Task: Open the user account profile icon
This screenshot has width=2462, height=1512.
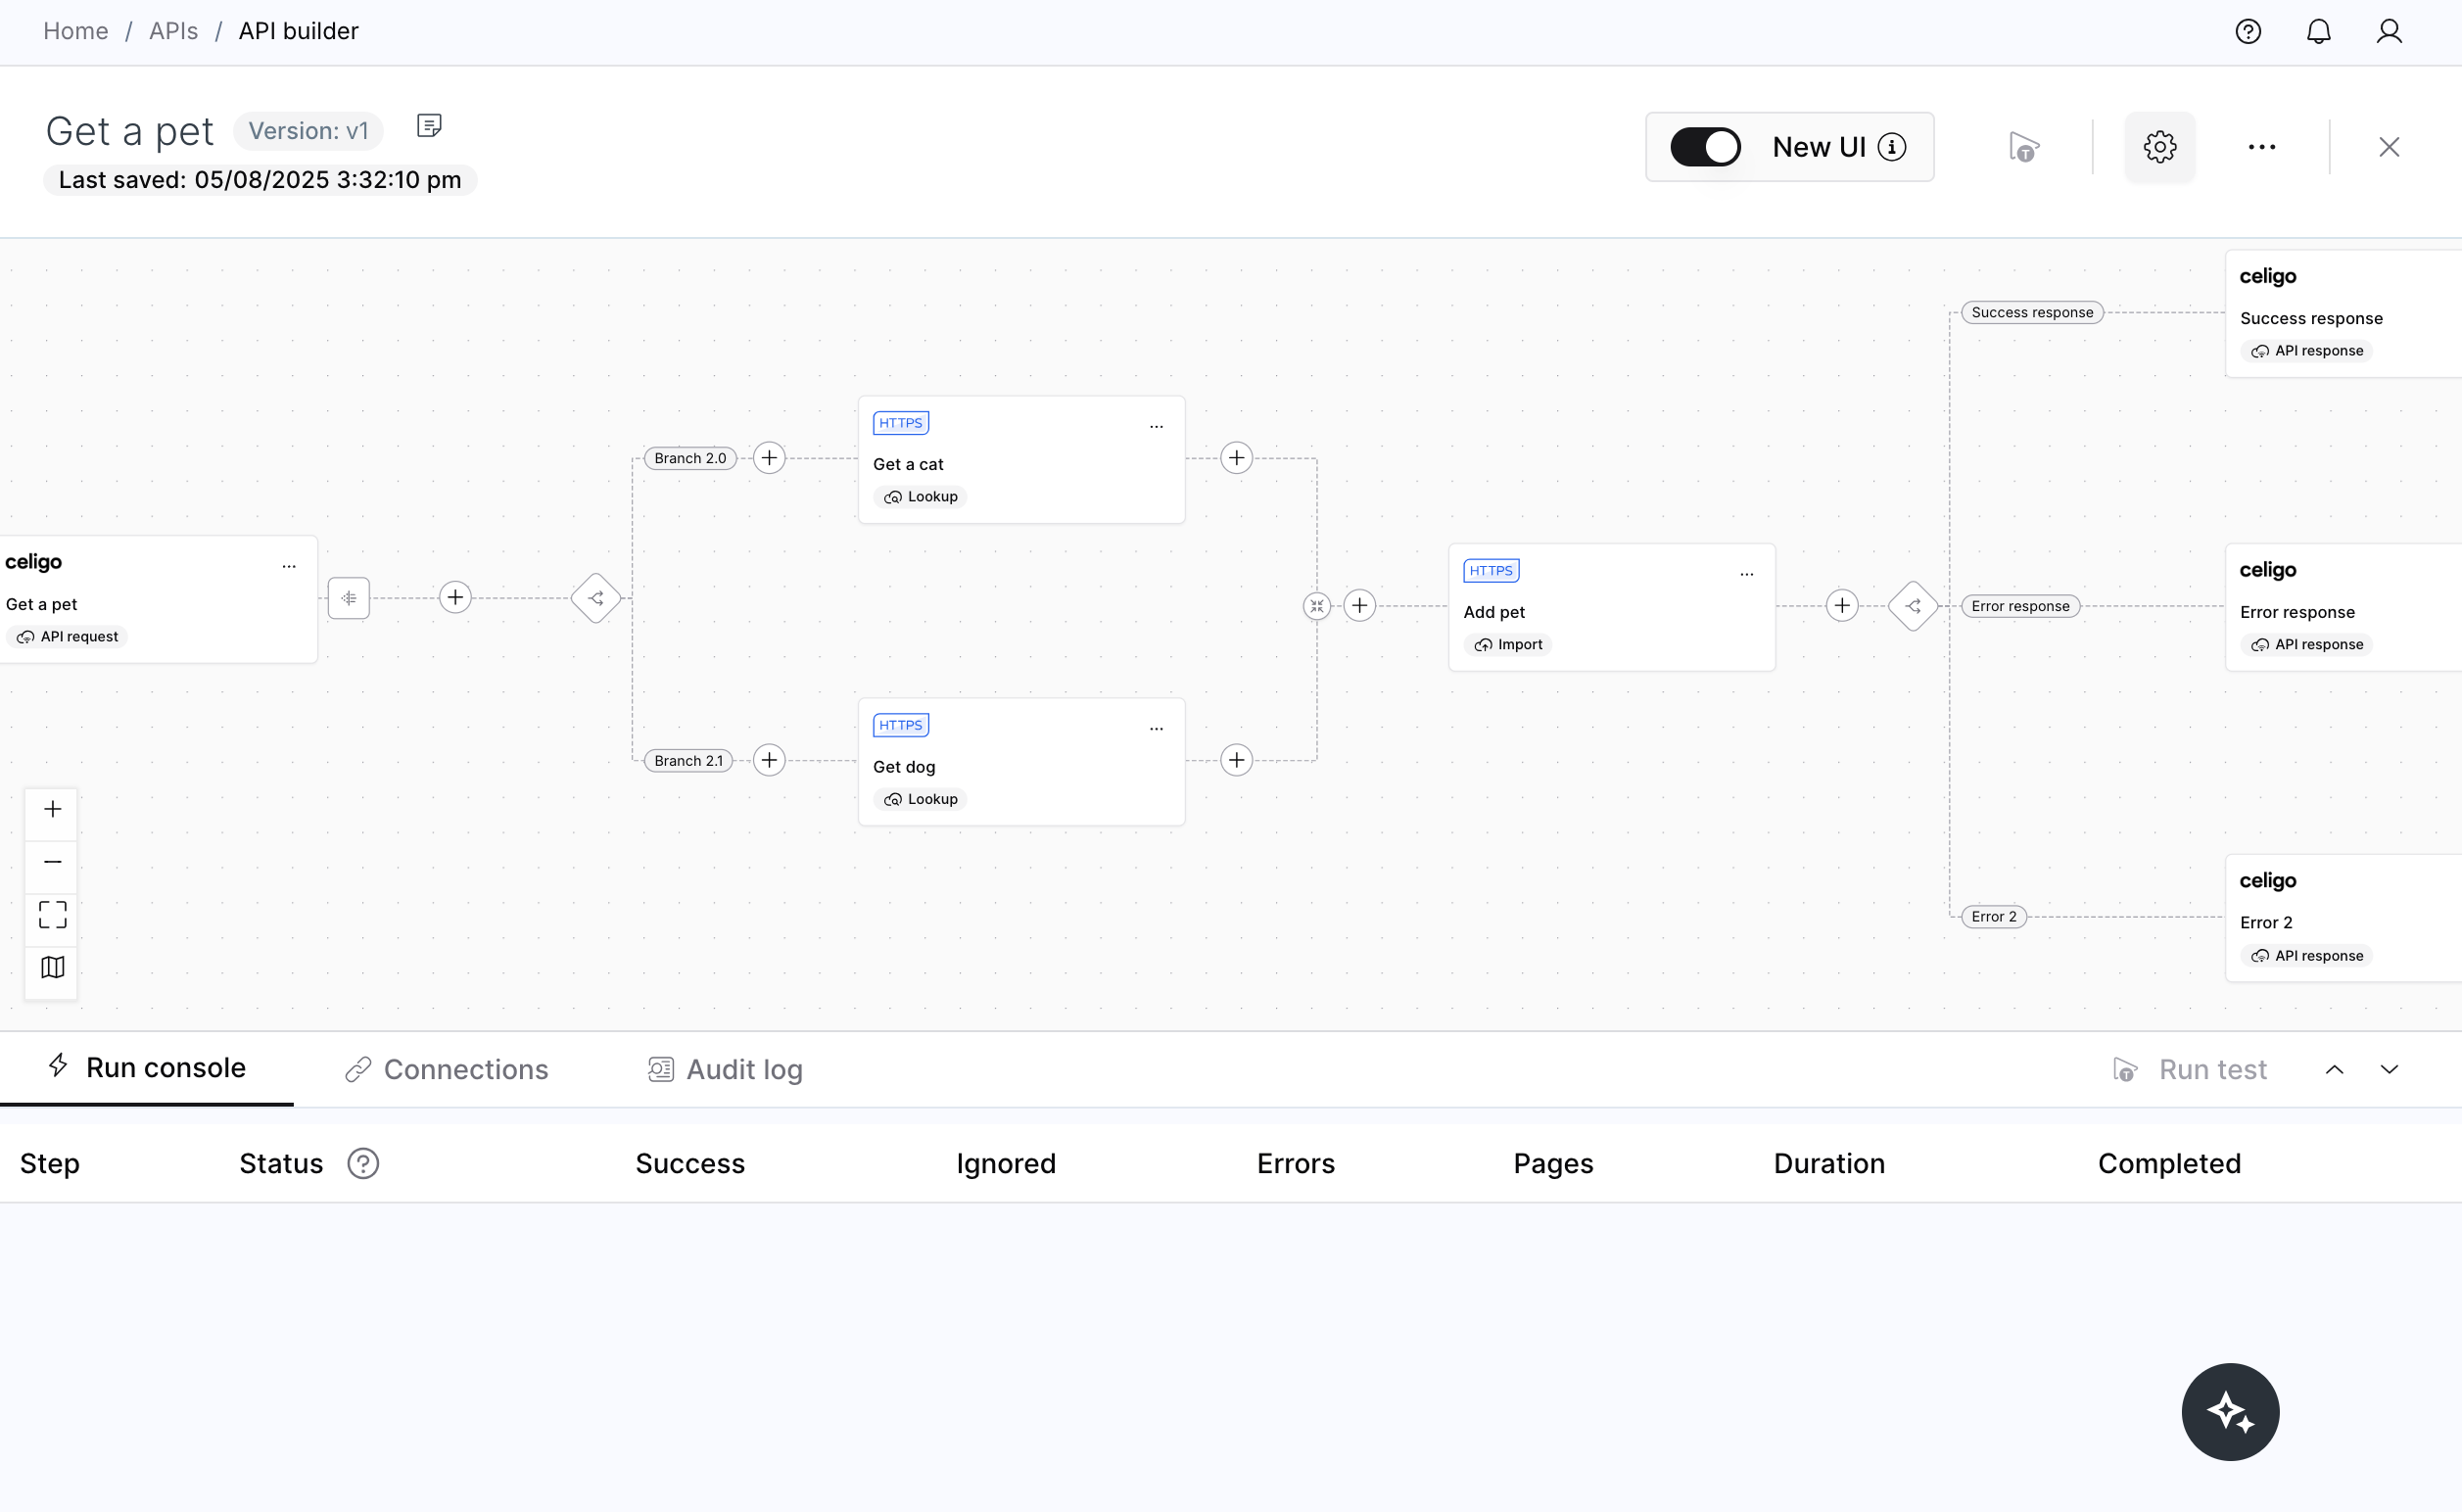Action: pos(2389,32)
